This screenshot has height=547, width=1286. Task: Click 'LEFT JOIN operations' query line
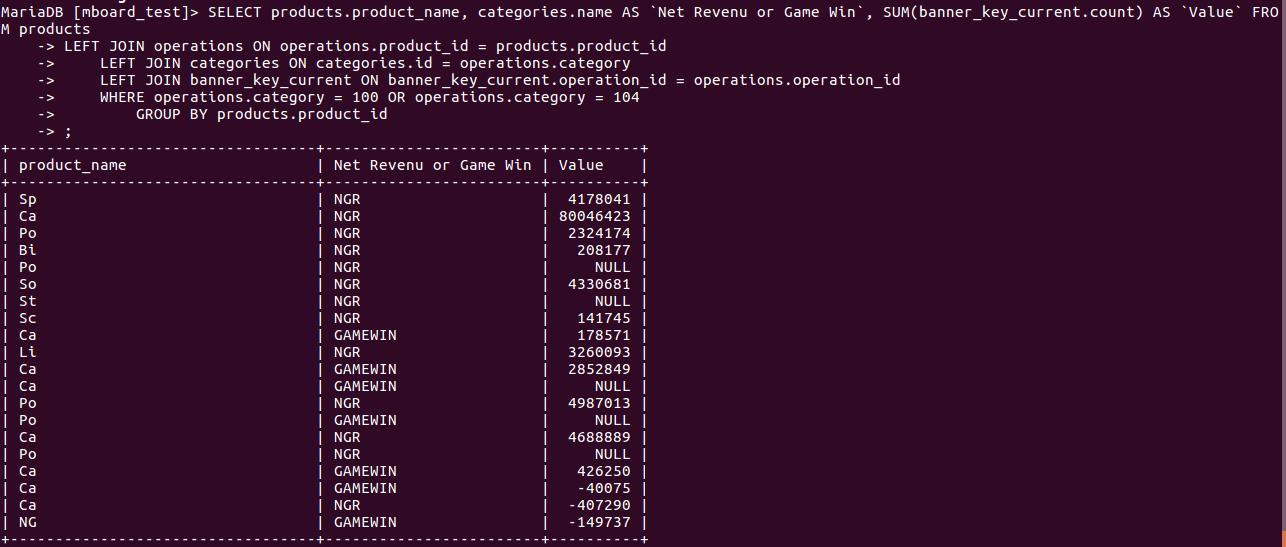tap(365, 46)
